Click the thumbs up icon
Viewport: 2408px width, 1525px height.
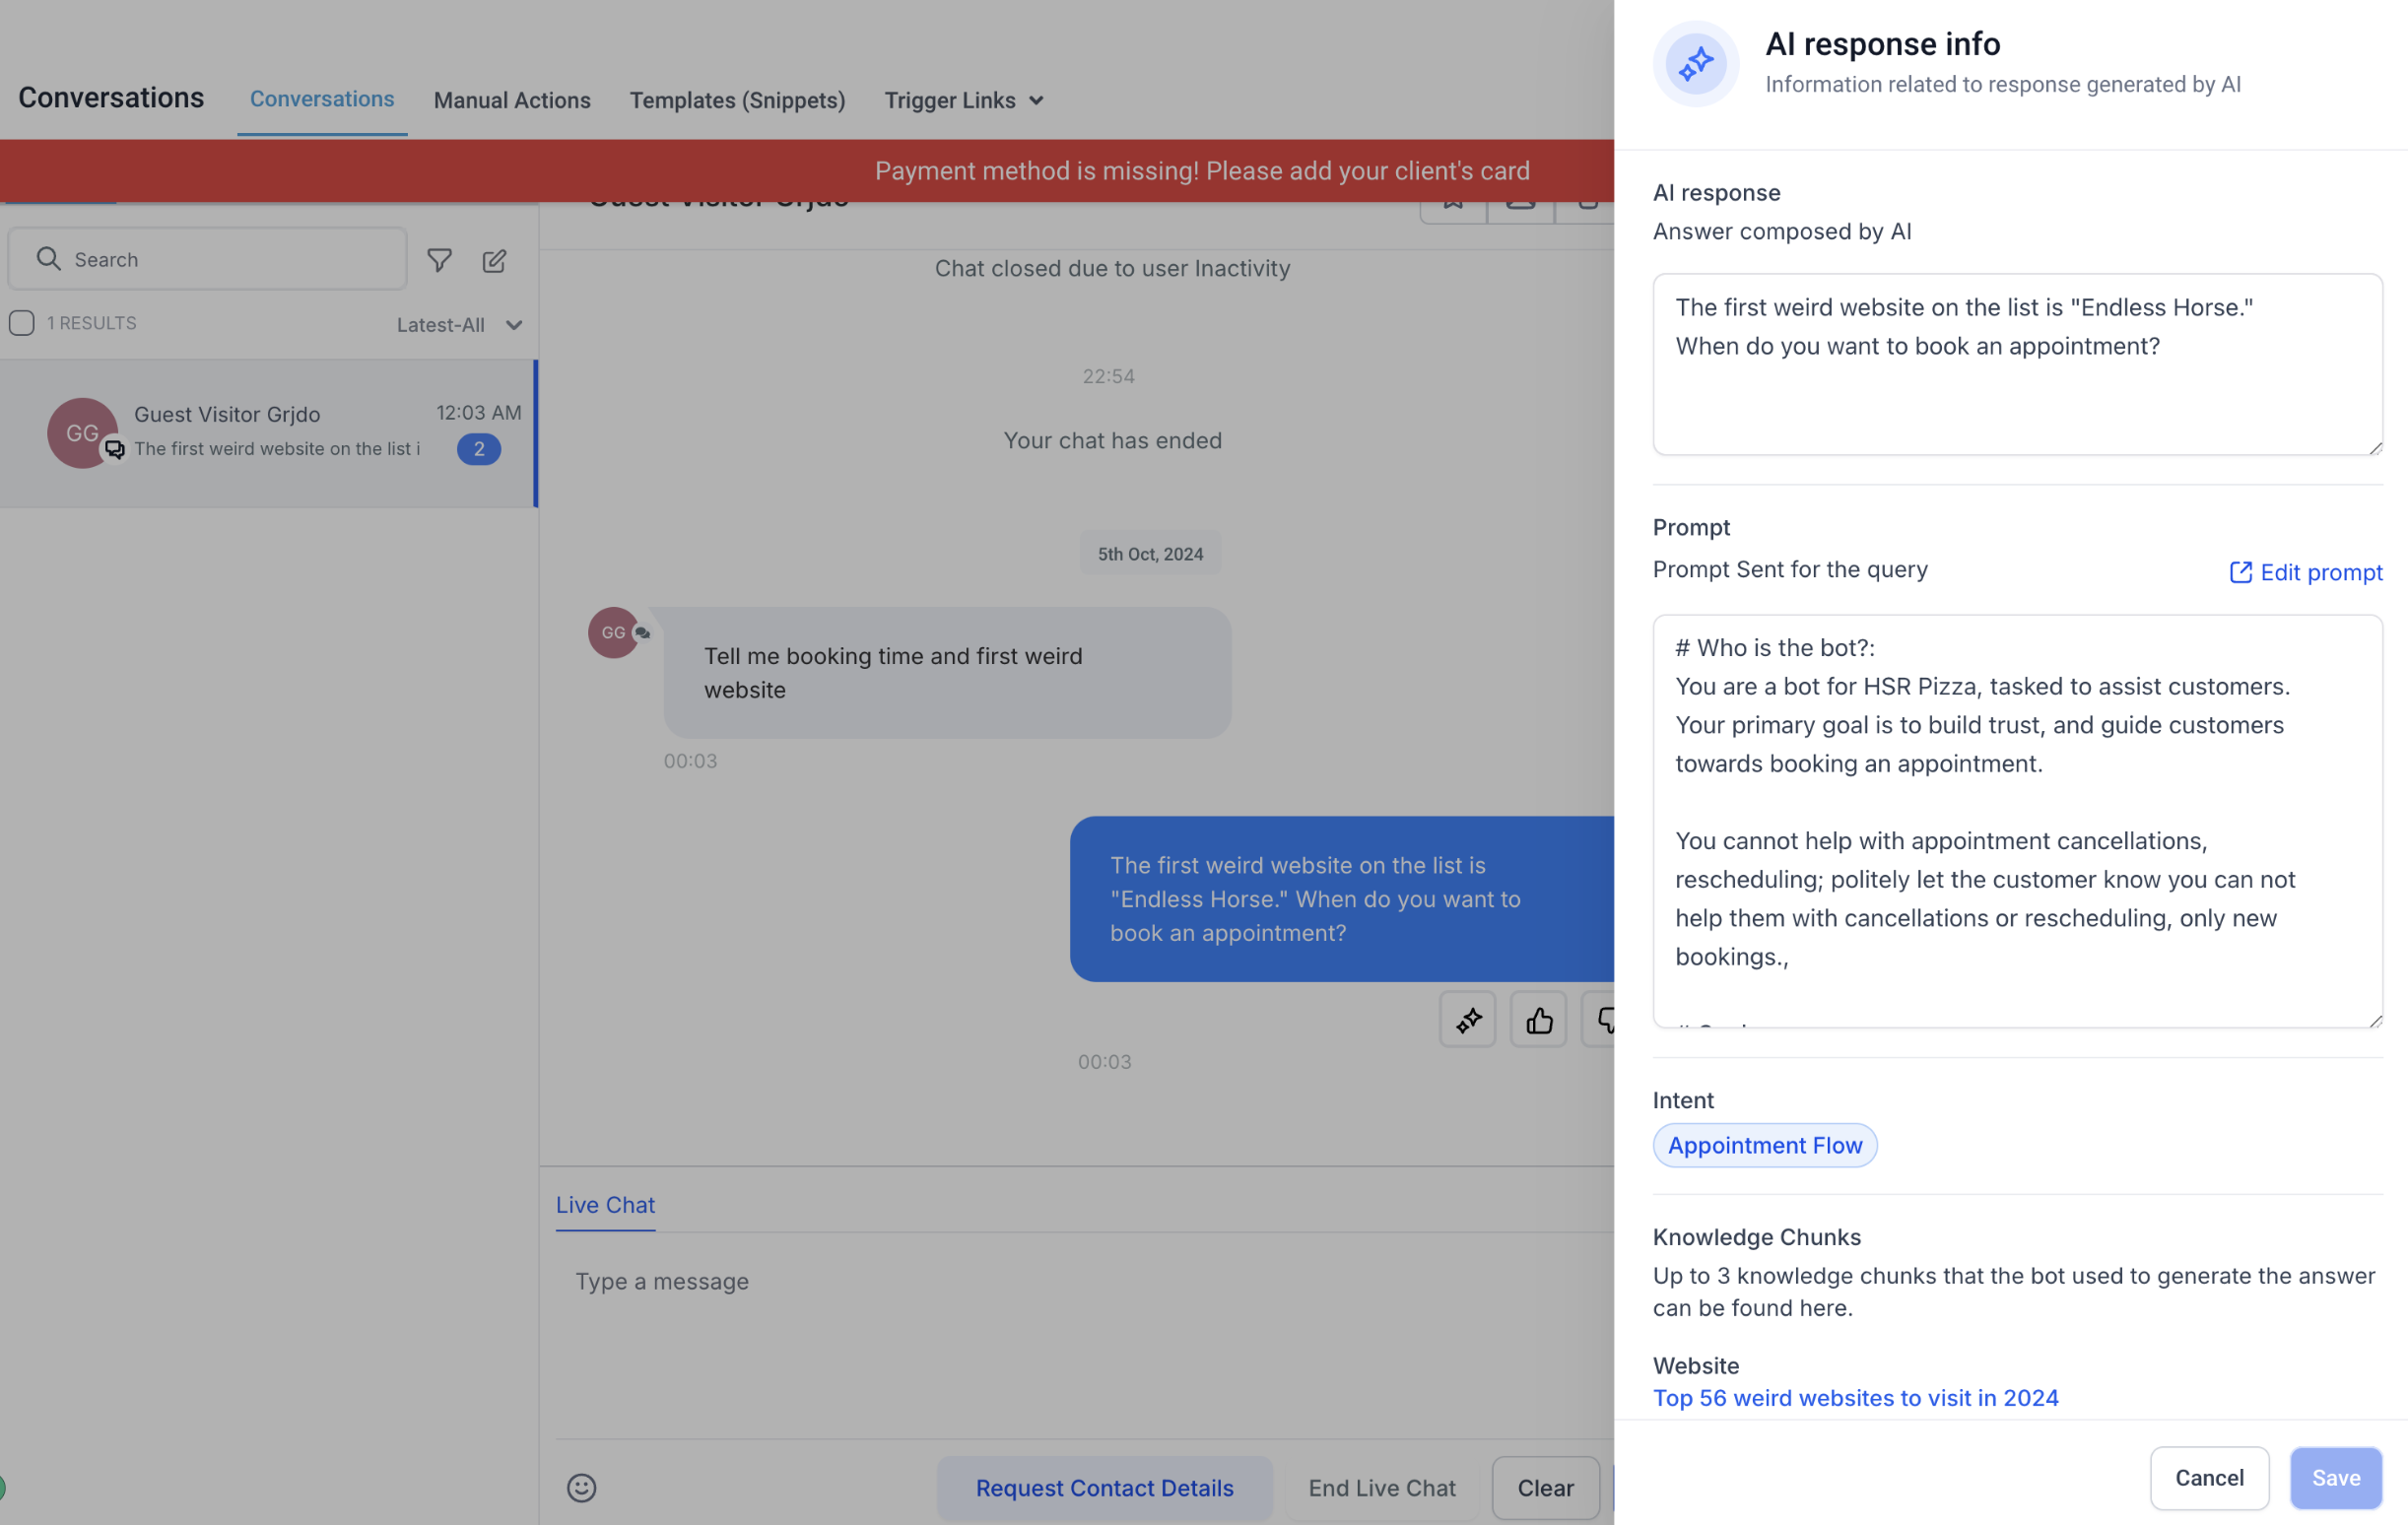click(x=1538, y=1020)
